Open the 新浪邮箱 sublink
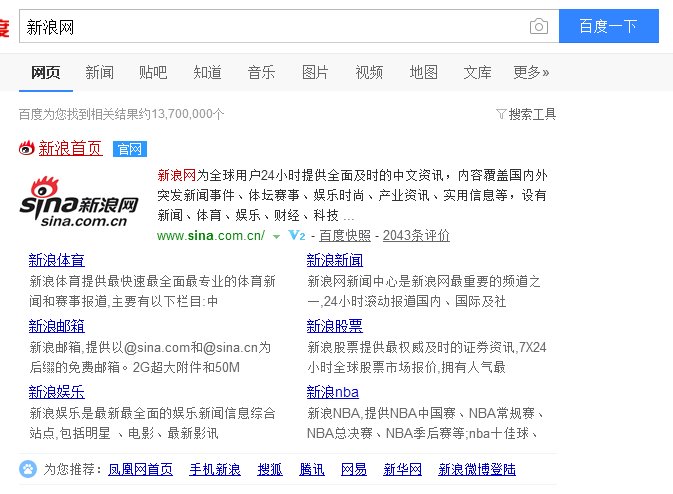Image resolution: width=673 pixels, height=494 pixels. pyautogui.click(x=57, y=326)
